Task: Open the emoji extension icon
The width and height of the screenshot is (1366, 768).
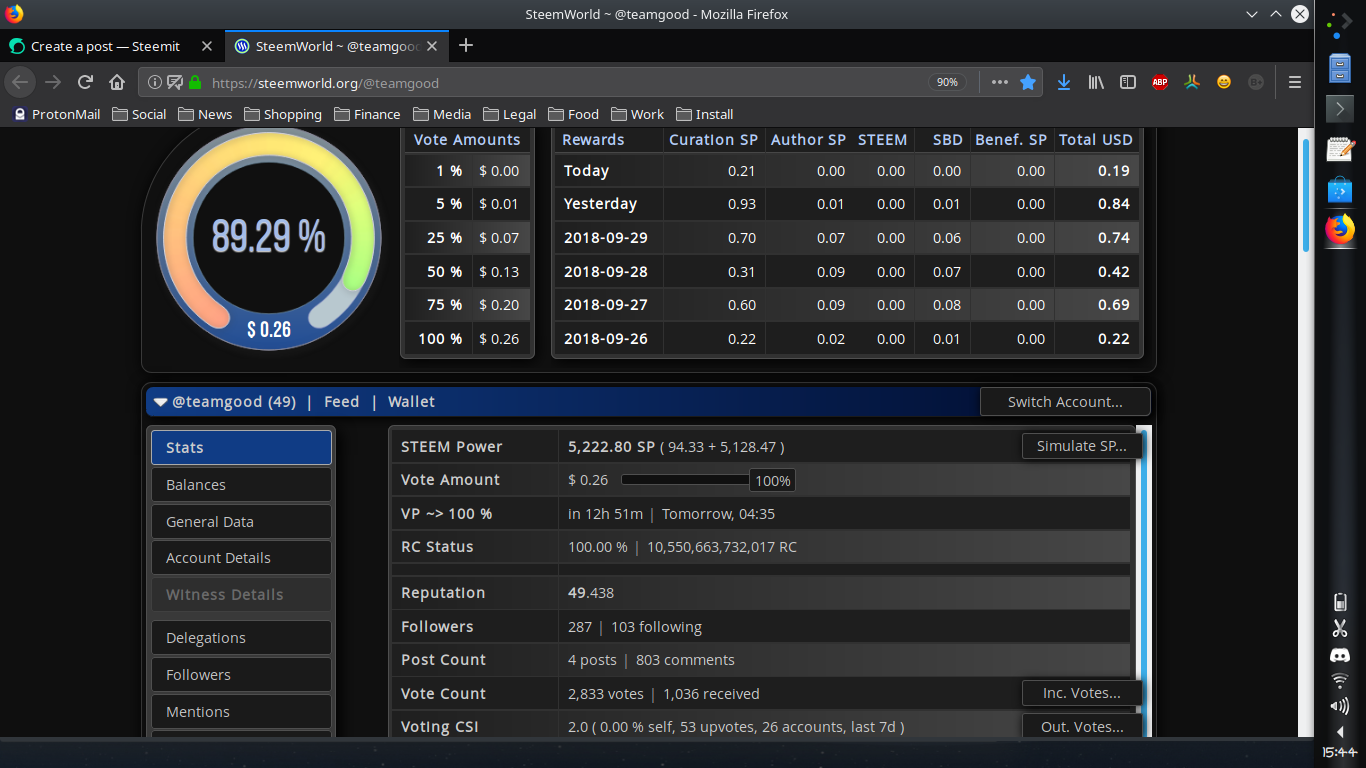Action: coord(1223,83)
